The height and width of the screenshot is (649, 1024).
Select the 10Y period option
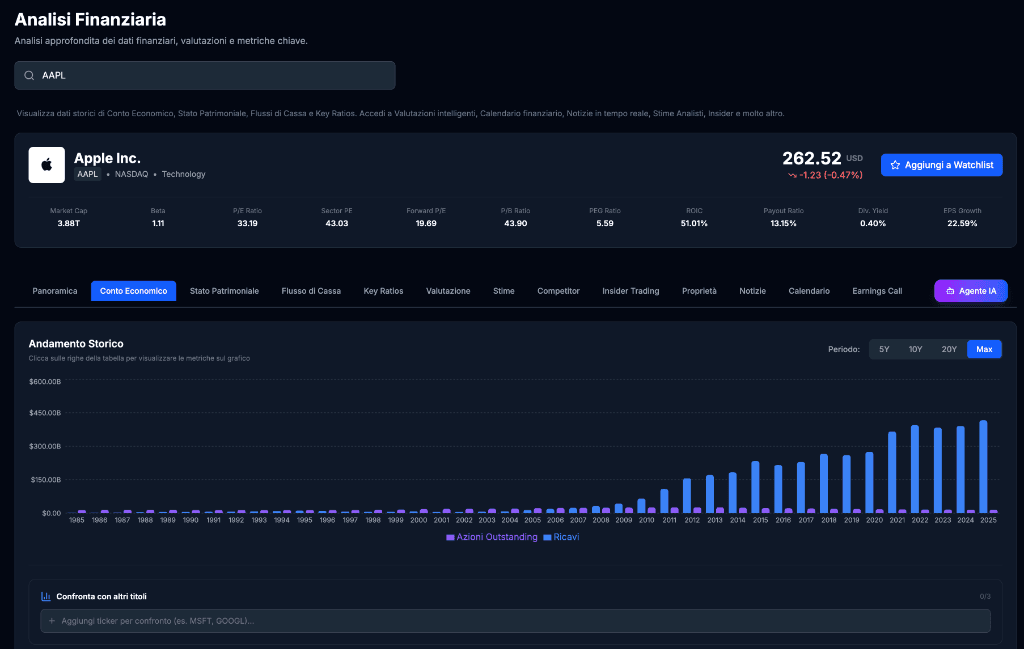click(x=915, y=349)
